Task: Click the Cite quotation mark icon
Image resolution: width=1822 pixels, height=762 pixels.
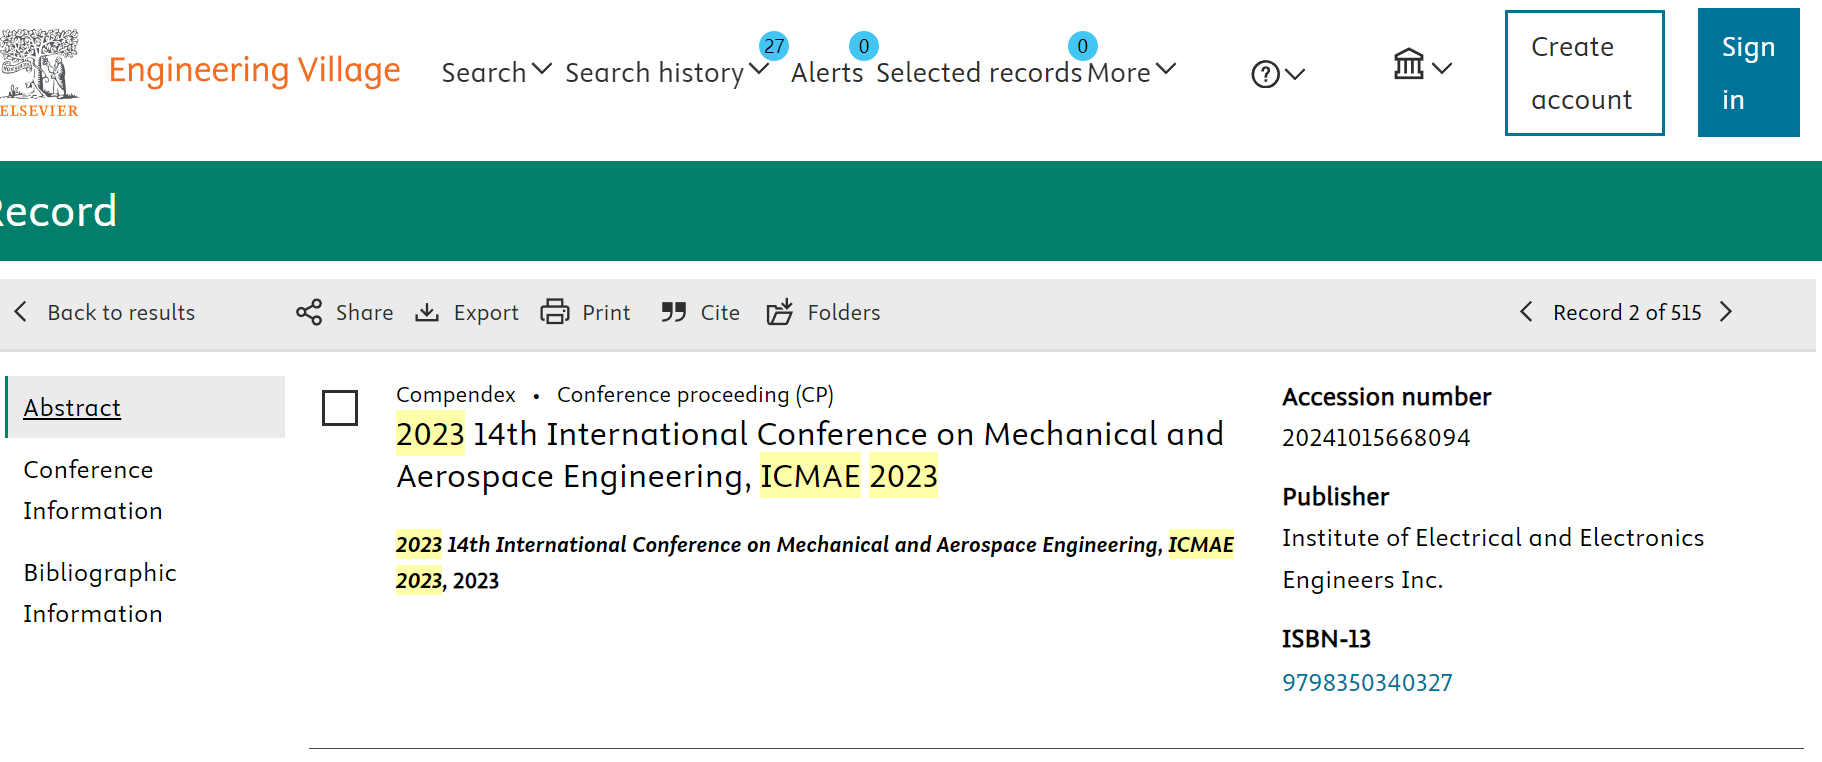Action: pos(673,312)
